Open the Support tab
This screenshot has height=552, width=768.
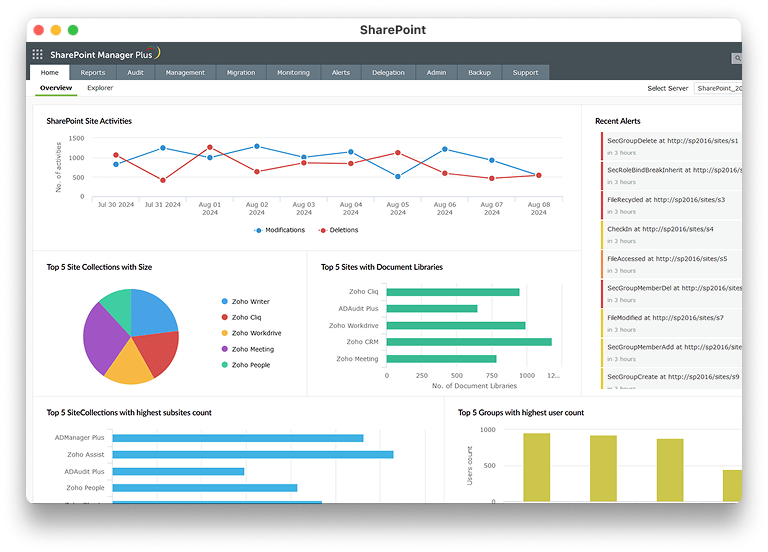(526, 72)
